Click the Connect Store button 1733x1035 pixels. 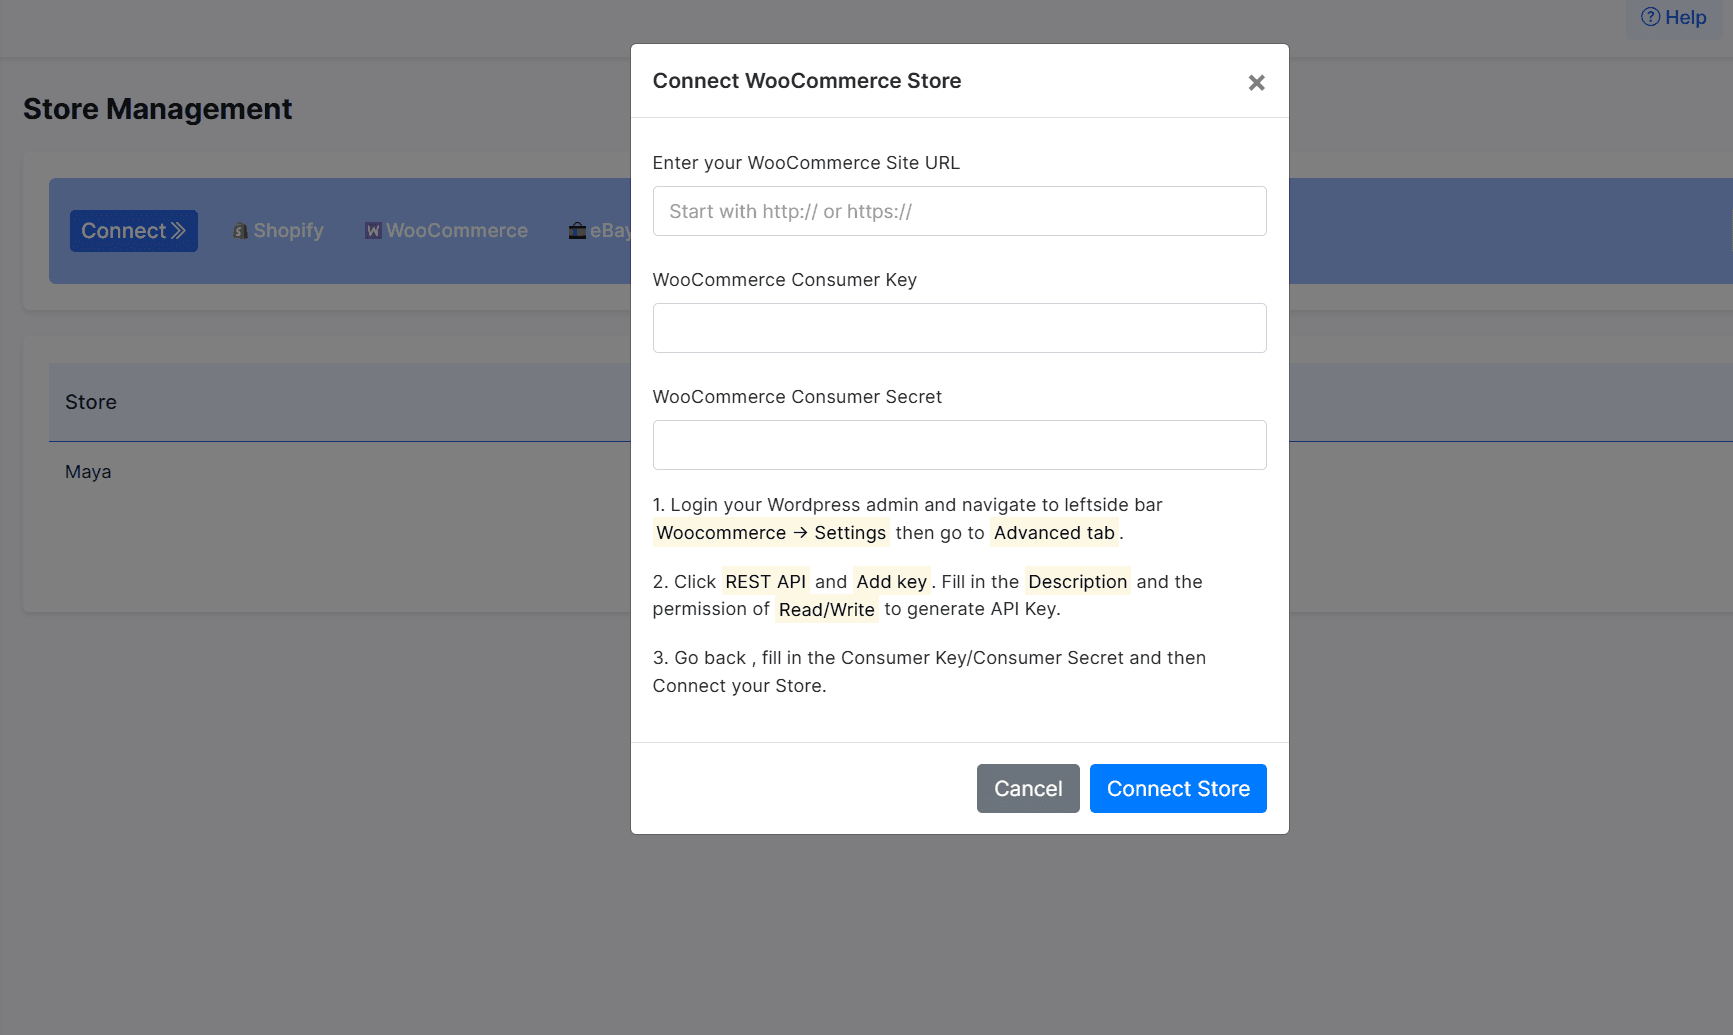[1177, 788]
